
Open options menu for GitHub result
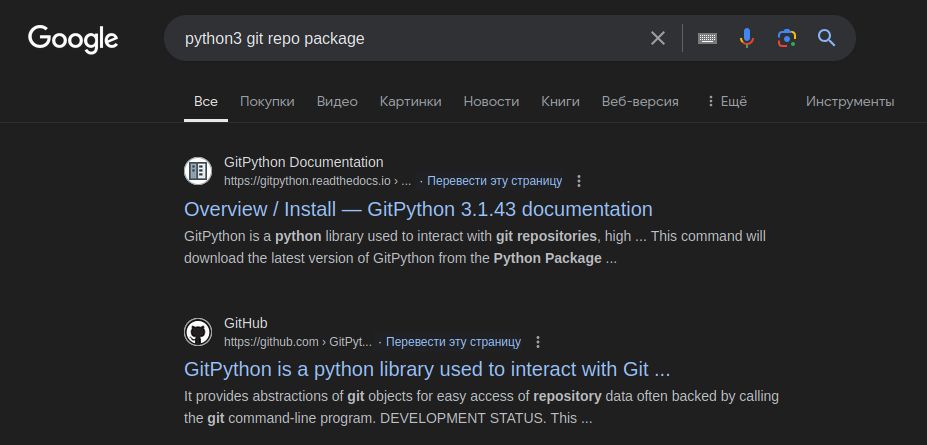pyautogui.click(x=537, y=342)
